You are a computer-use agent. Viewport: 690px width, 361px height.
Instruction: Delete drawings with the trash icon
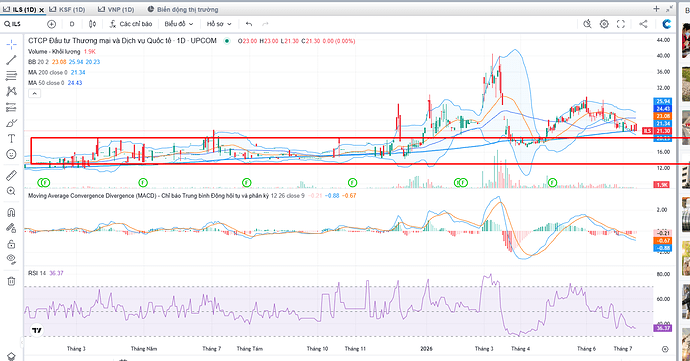11,281
